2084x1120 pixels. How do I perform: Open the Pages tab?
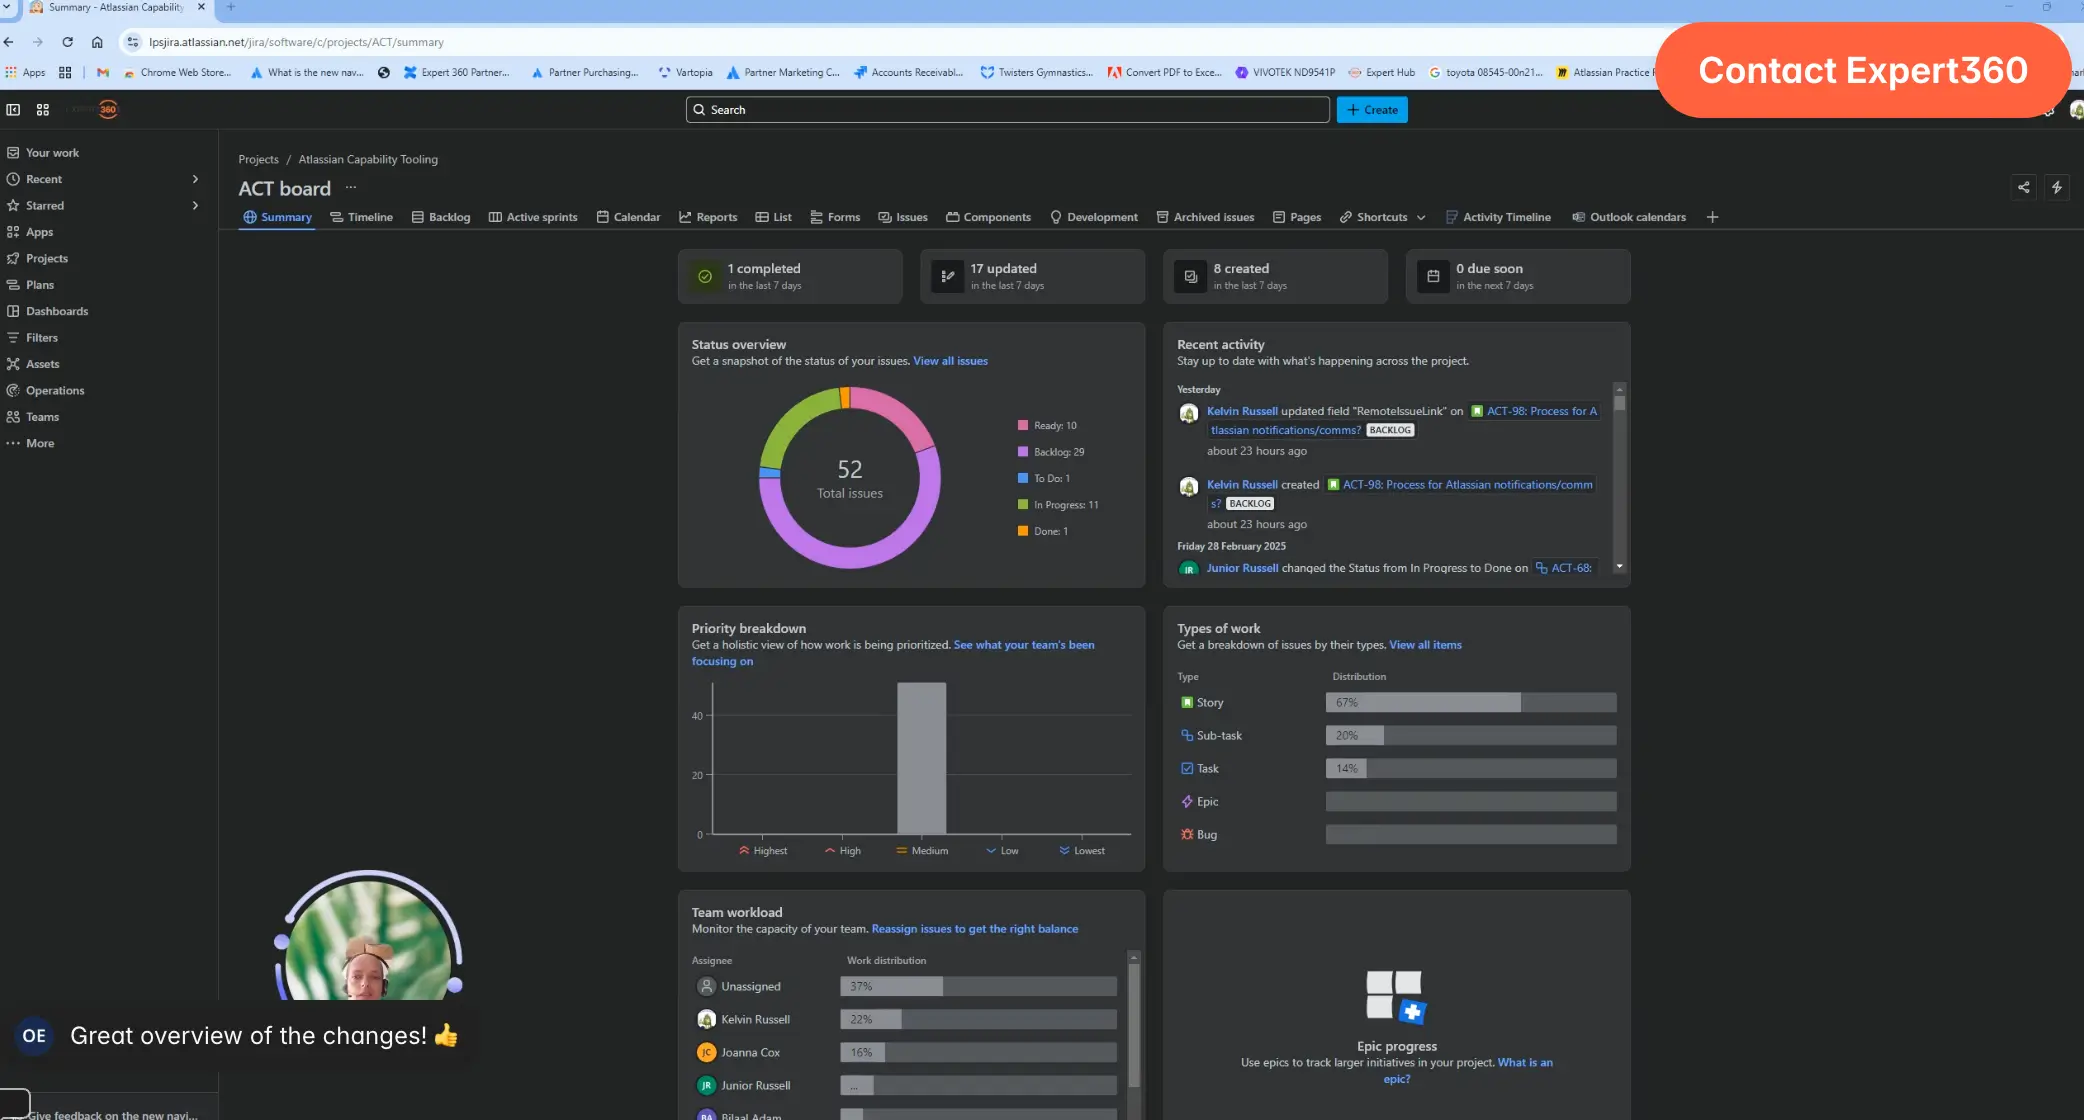1297,217
